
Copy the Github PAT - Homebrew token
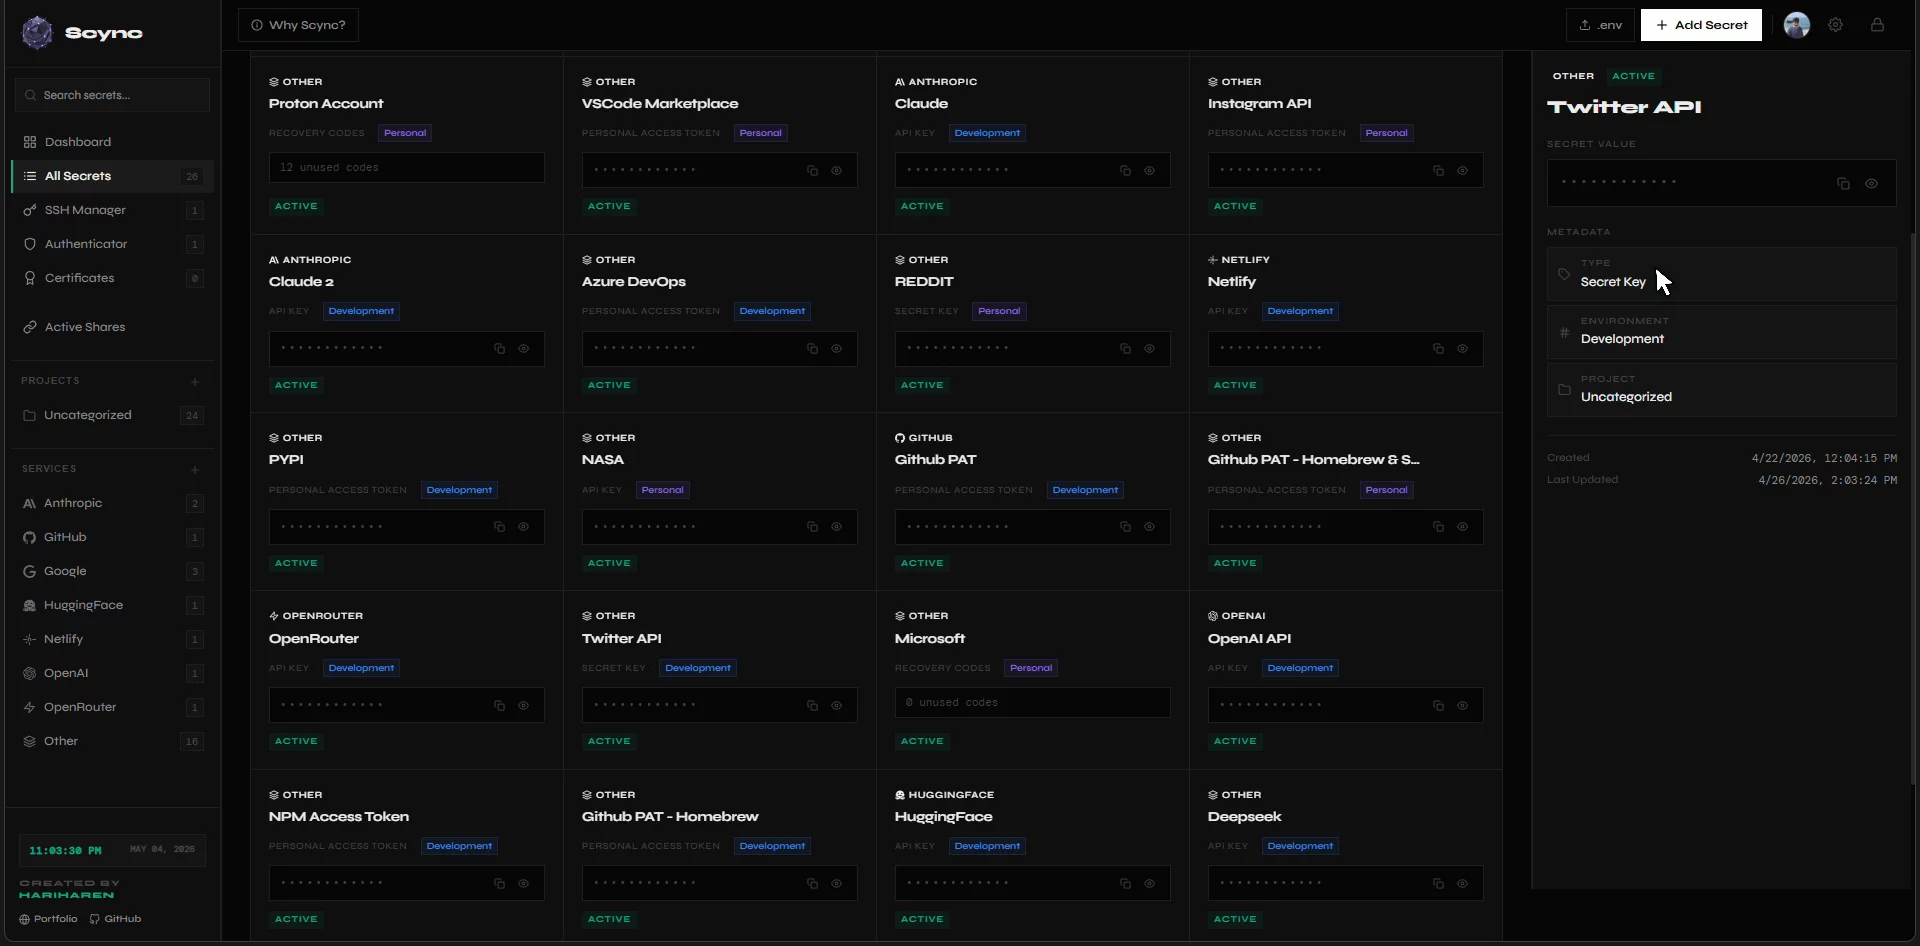(812, 884)
